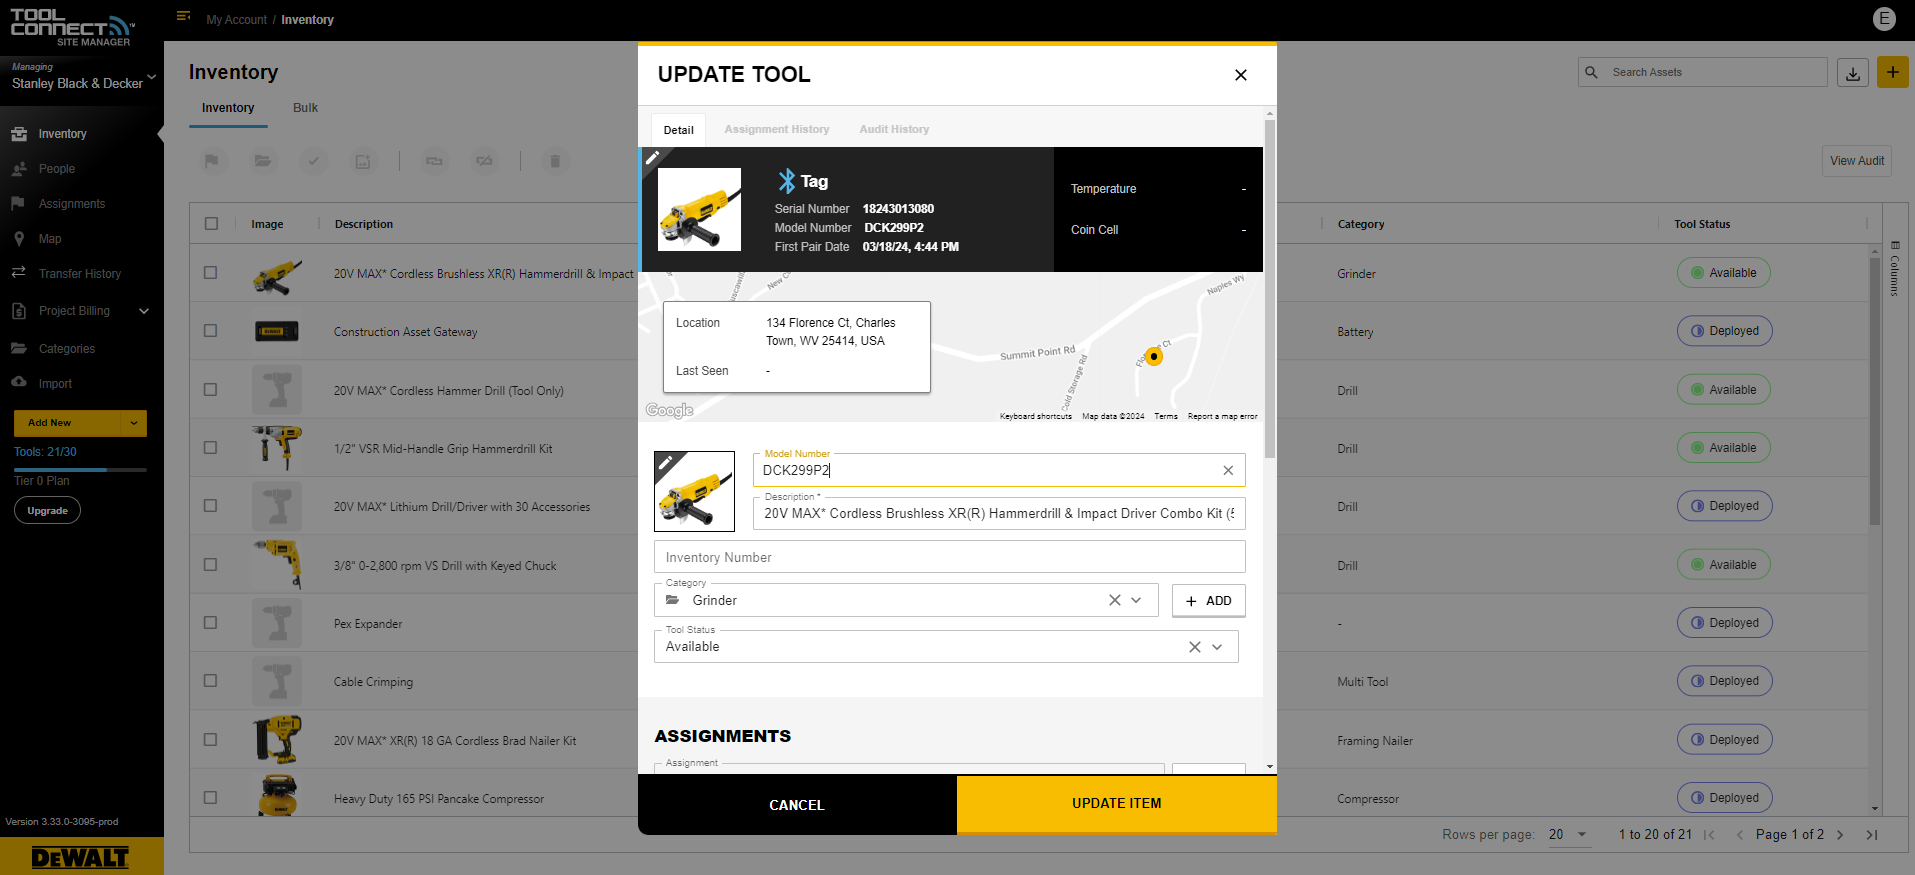
Task: Click the edit pencil on tool header image
Action: (x=652, y=158)
